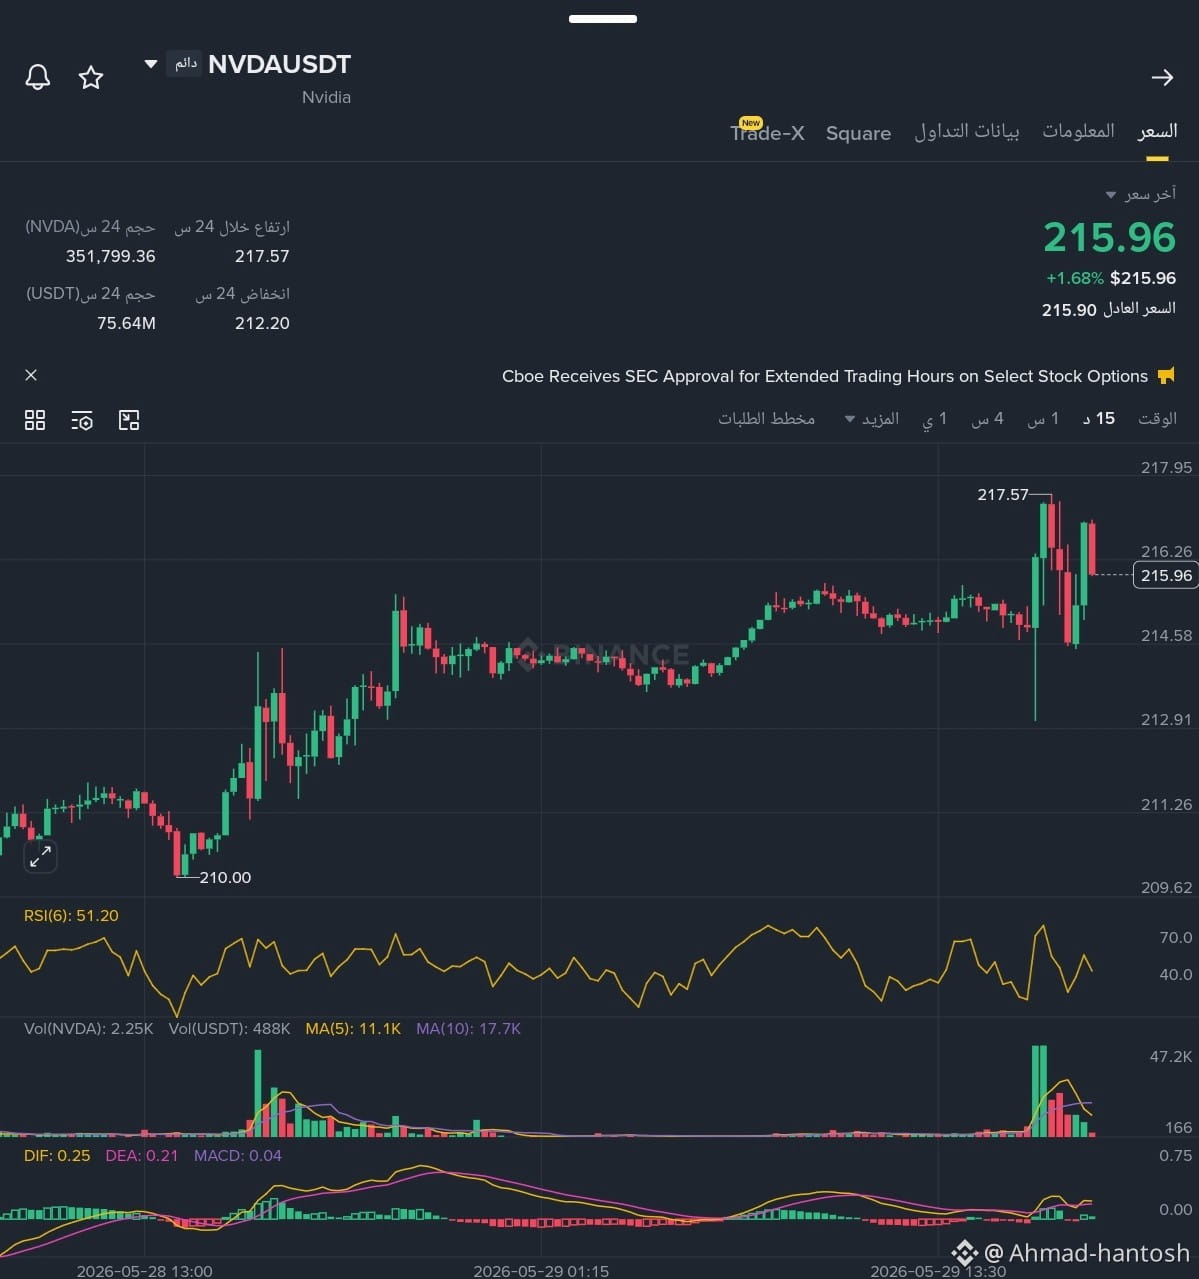Tap the السعر العادل mark price 215.90
The height and width of the screenshot is (1279, 1199).
[1109, 309]
